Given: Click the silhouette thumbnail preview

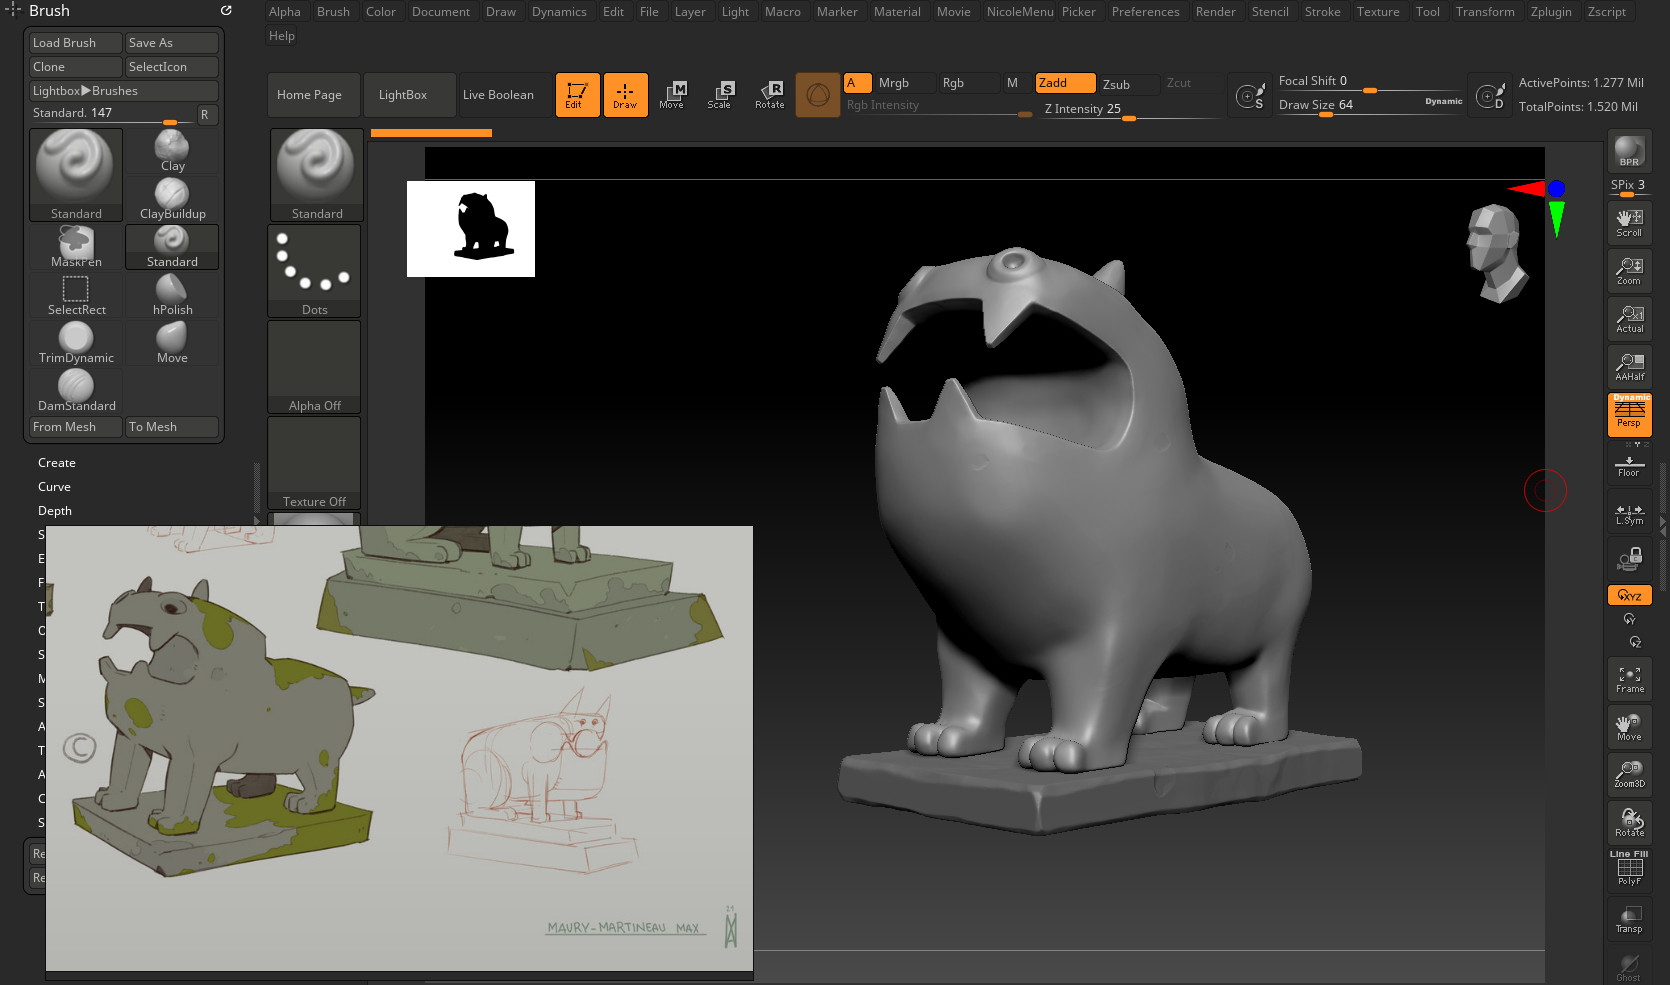Looking at the screenshot, I should [x=471, y=229].
